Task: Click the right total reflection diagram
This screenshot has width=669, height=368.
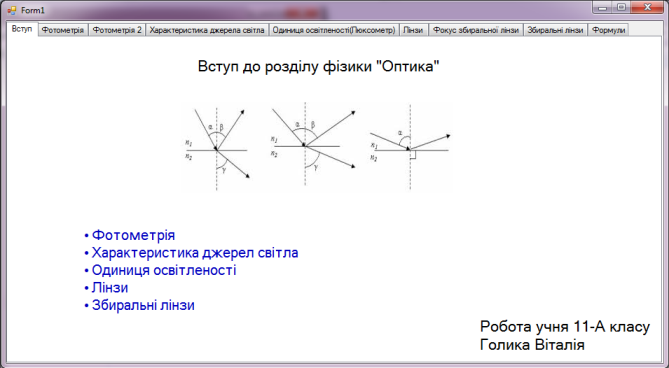Action: [410, 147]
